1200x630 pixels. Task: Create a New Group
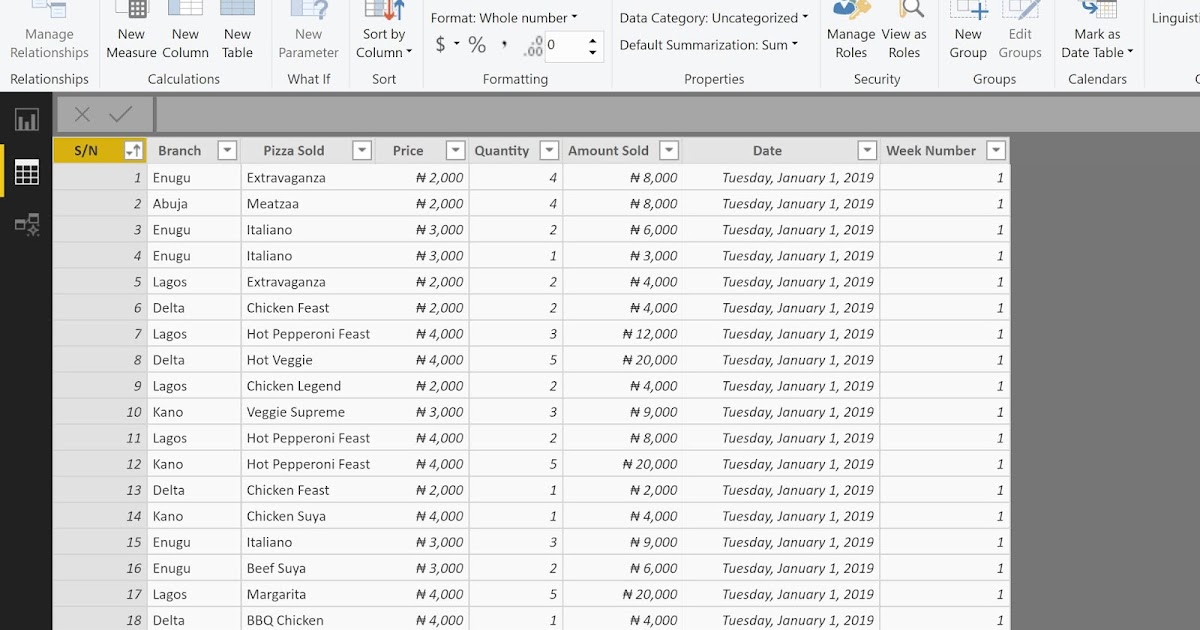click(968, 32)
